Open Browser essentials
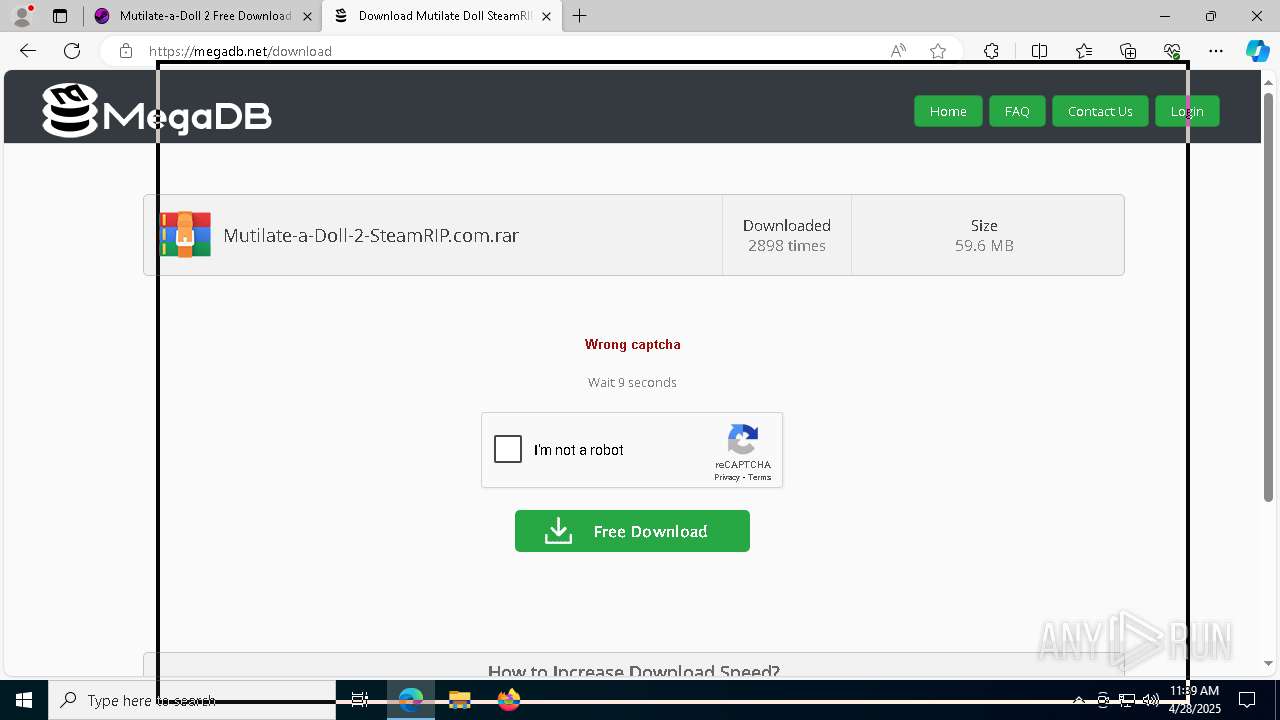The width and height of the screenshot is (1280, 720). pyautogui.click(x=1172, y=51)
